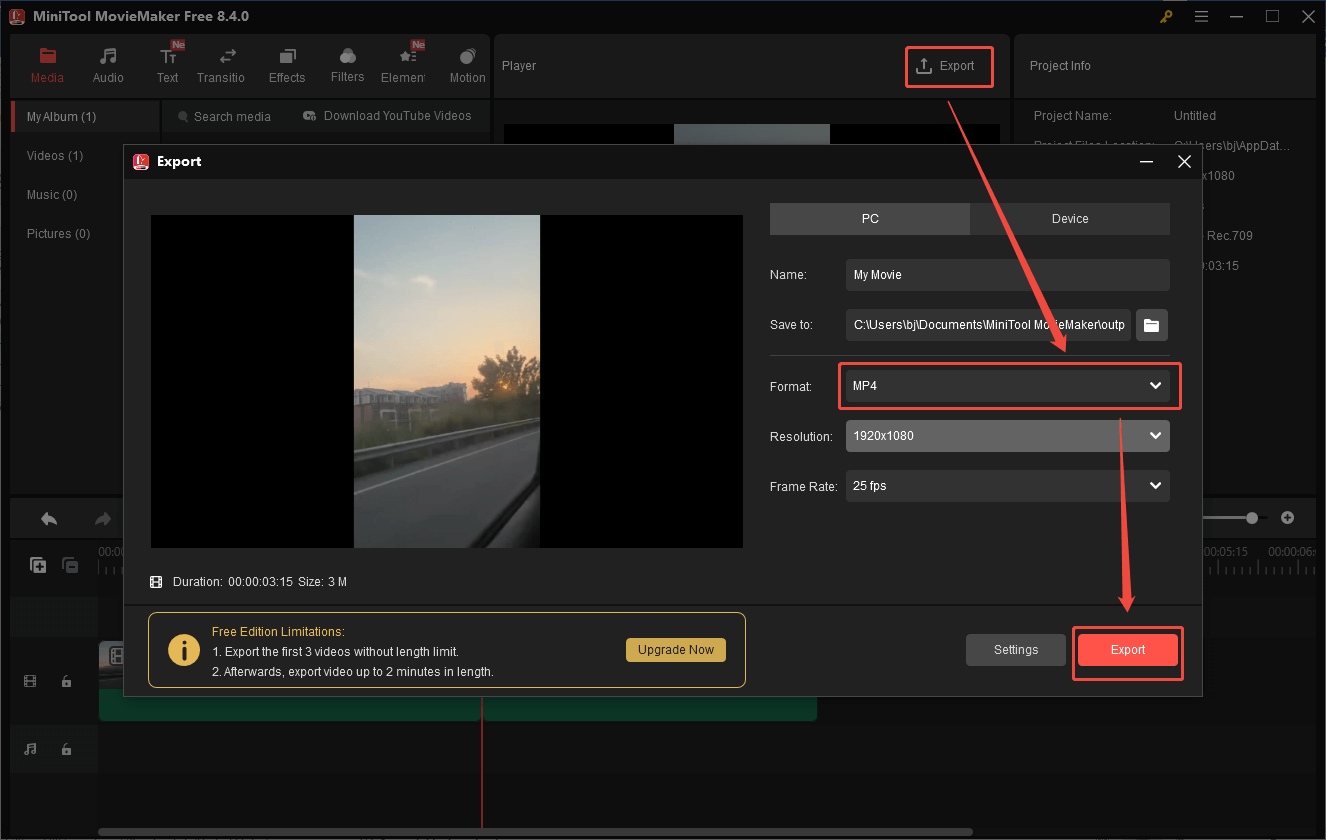The height and width of the screenshot is (840, 1326).
Task: Expand the Resolution dropdown
Action: click(1007, 435)
